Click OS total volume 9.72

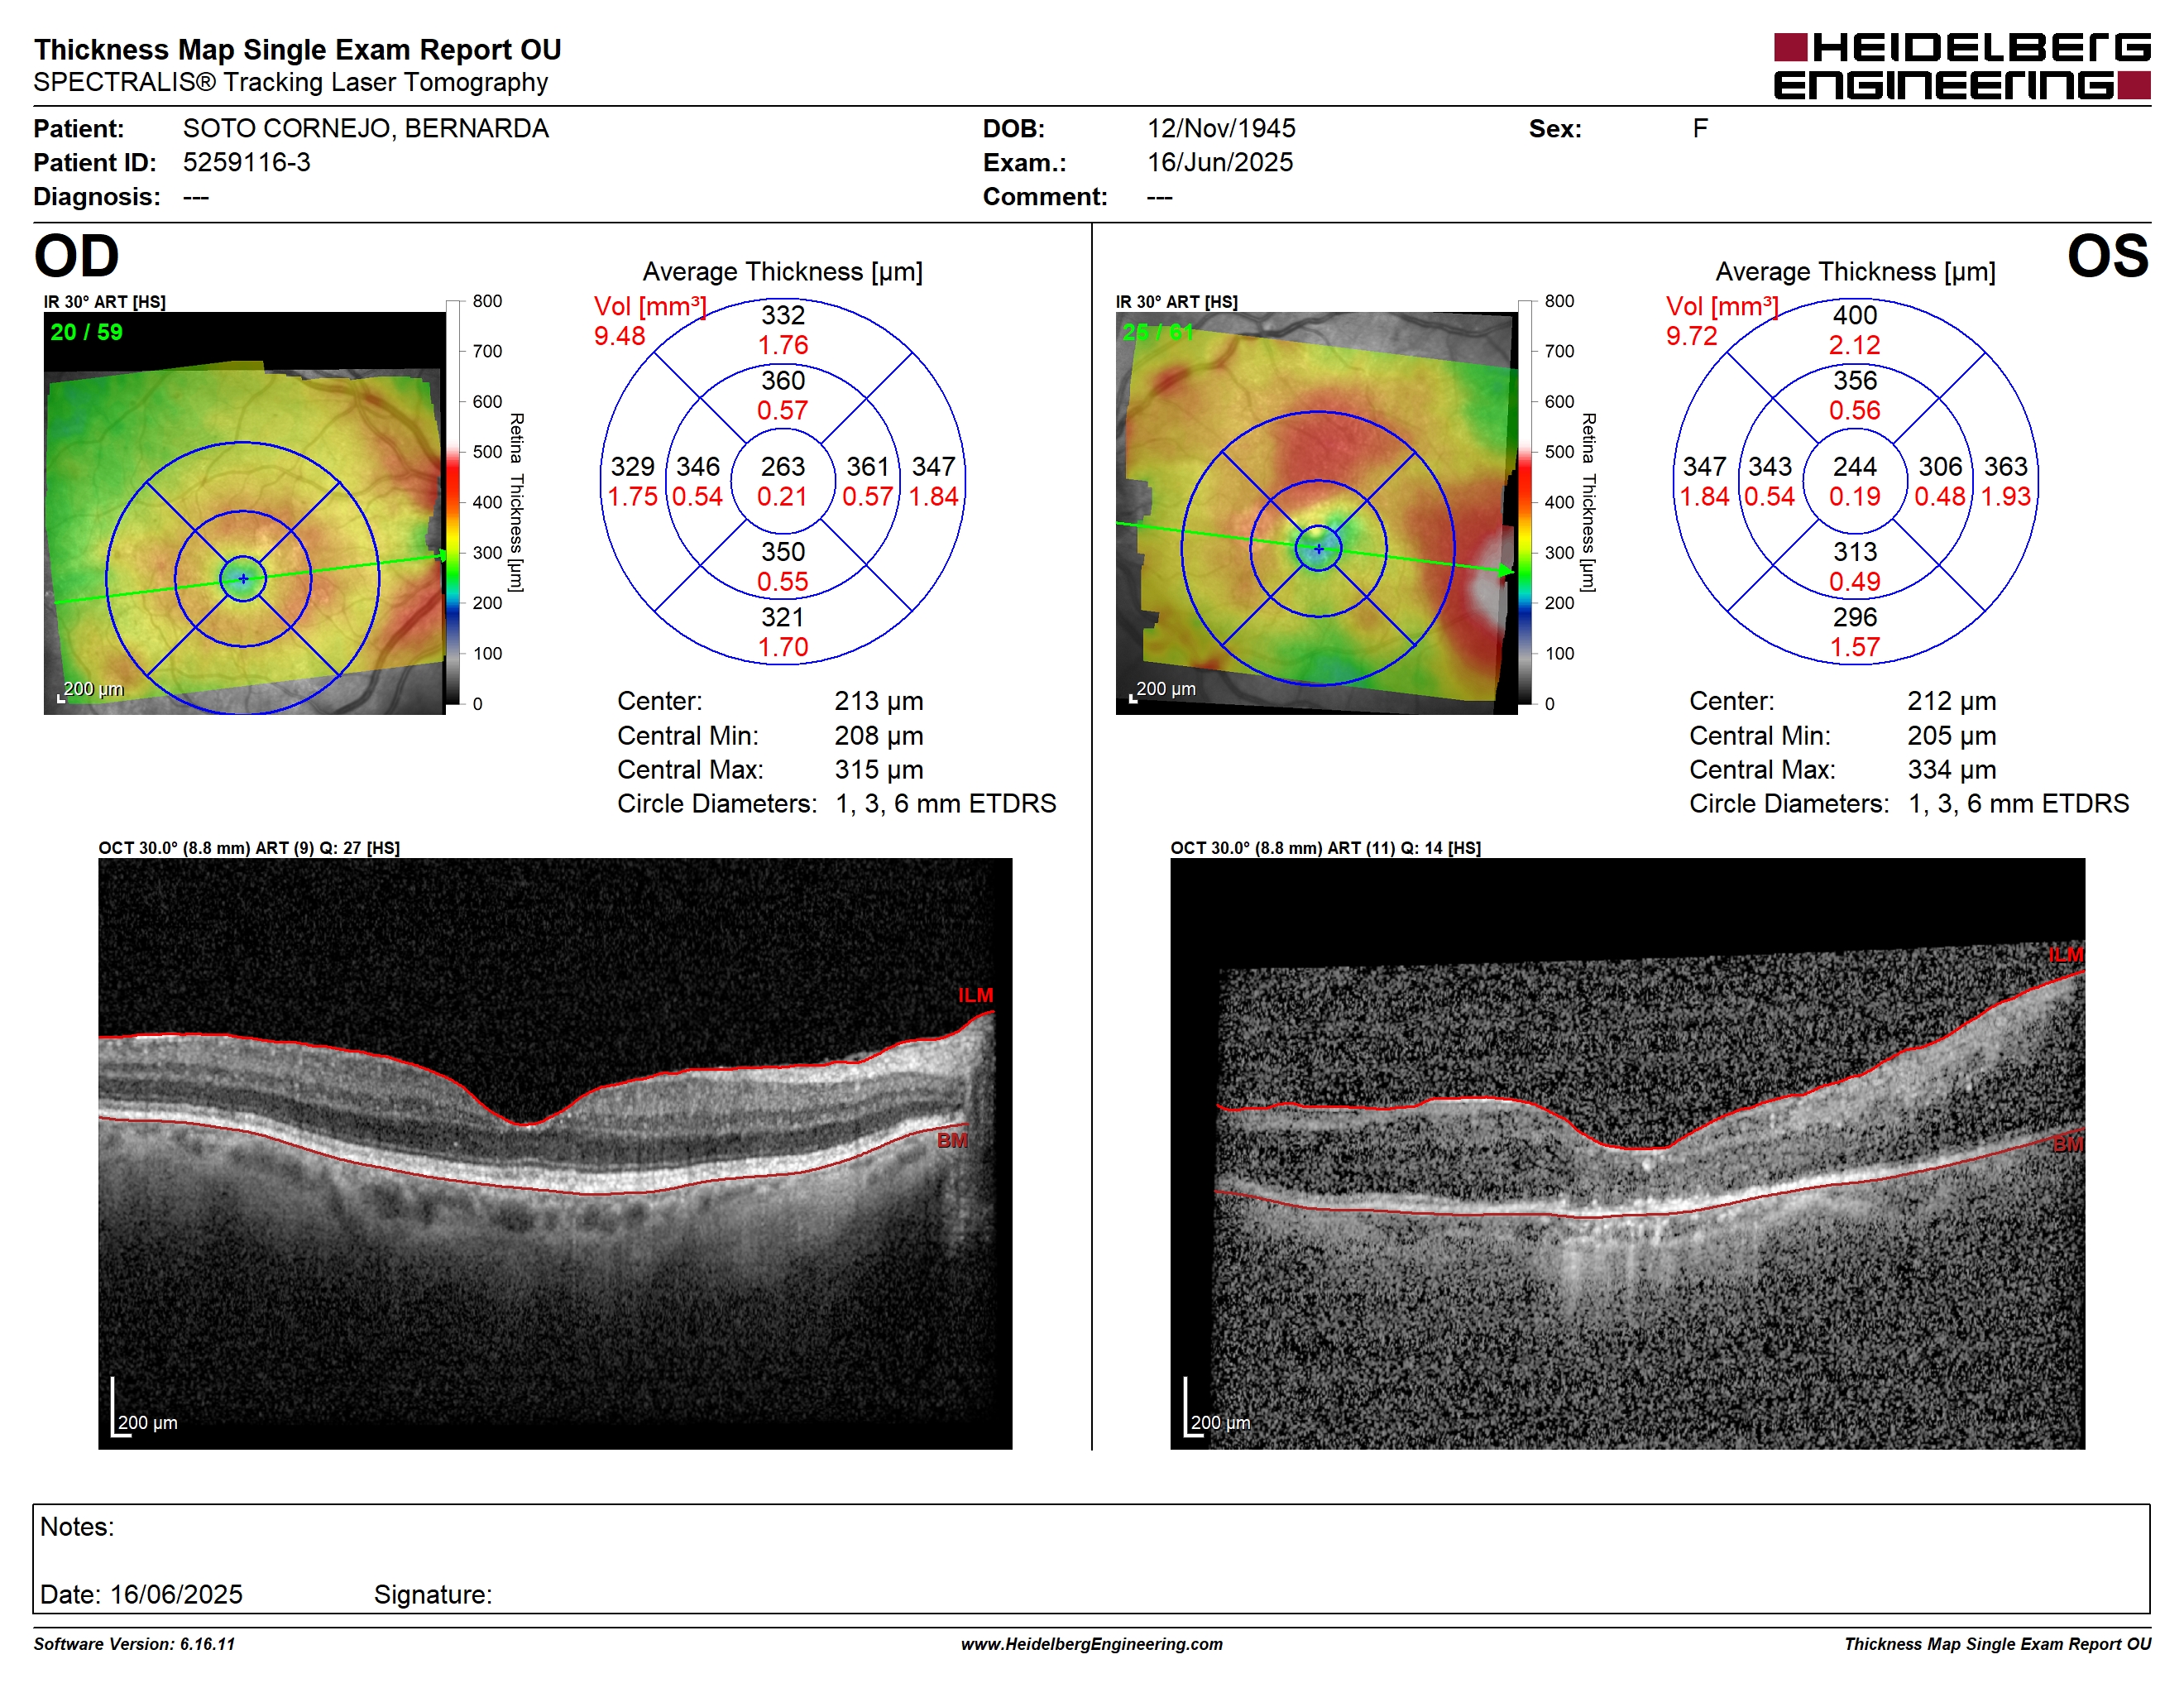1691,336
